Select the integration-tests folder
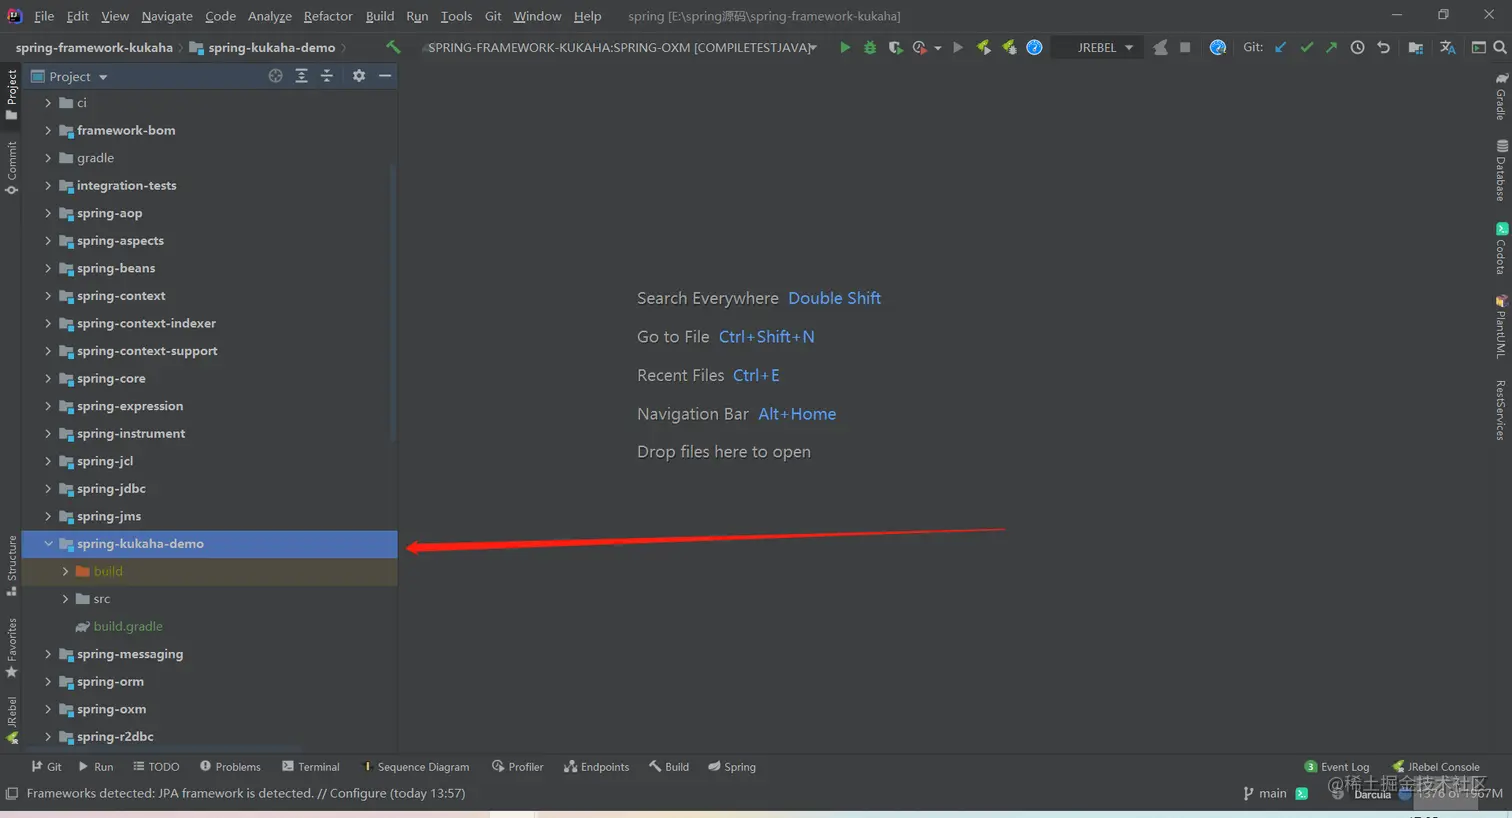Image resolution: width=1512 pixels, height=818 pixels. tap(126, 185)
